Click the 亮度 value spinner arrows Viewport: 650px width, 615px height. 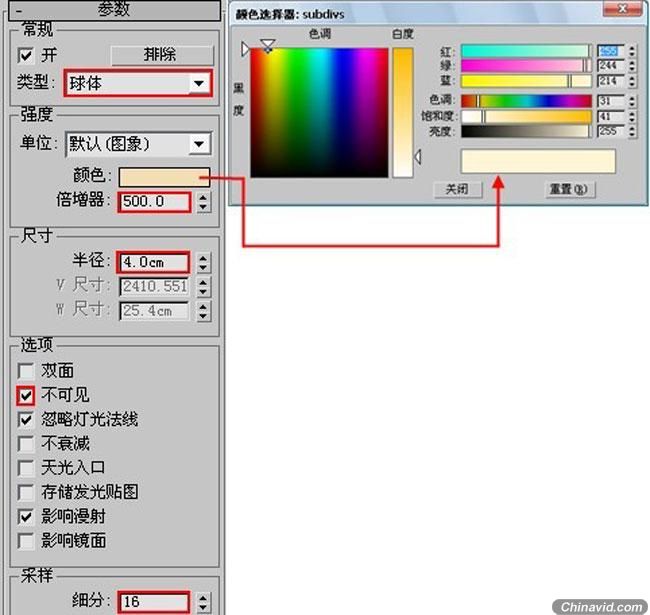[632, 131]
